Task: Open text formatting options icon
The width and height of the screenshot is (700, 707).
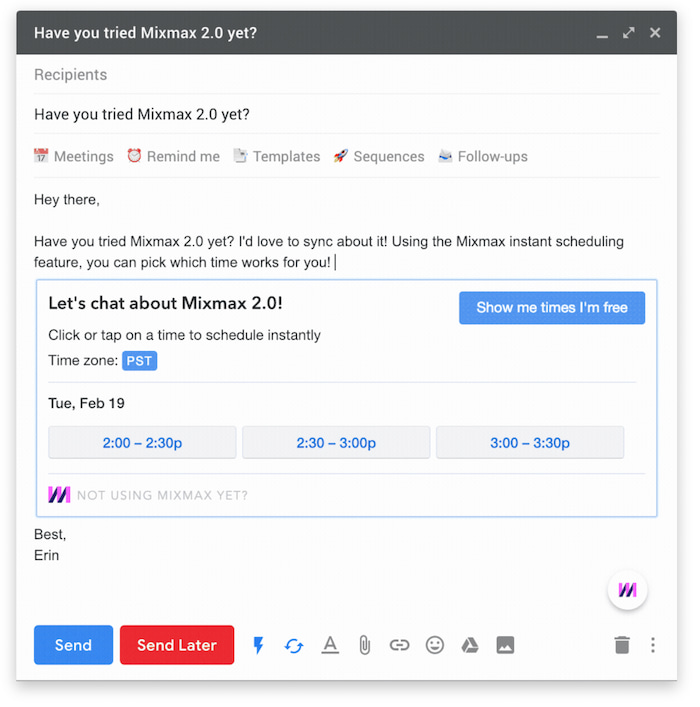Action: (x=330, y=646)
